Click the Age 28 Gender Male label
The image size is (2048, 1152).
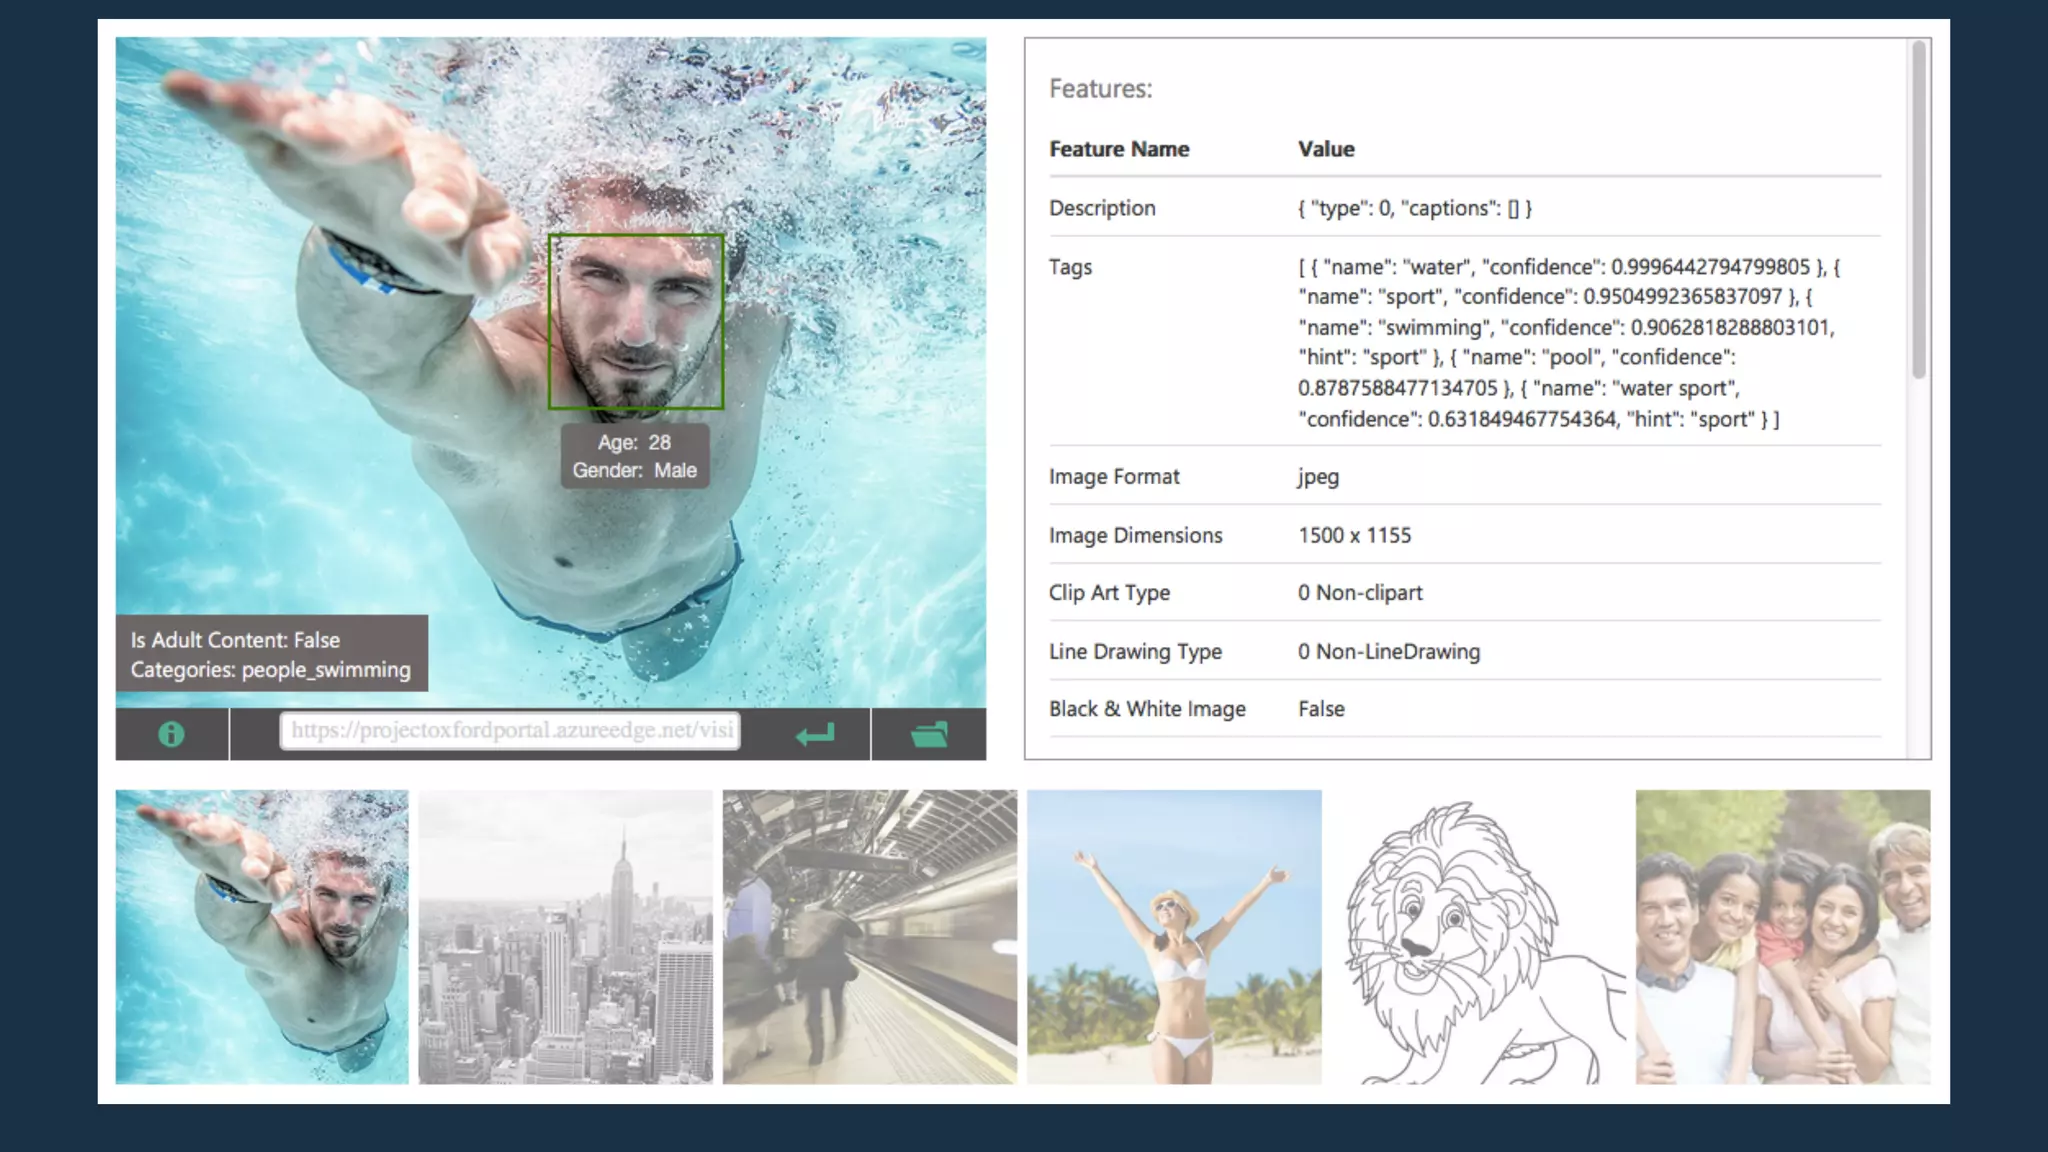(635, 456)
